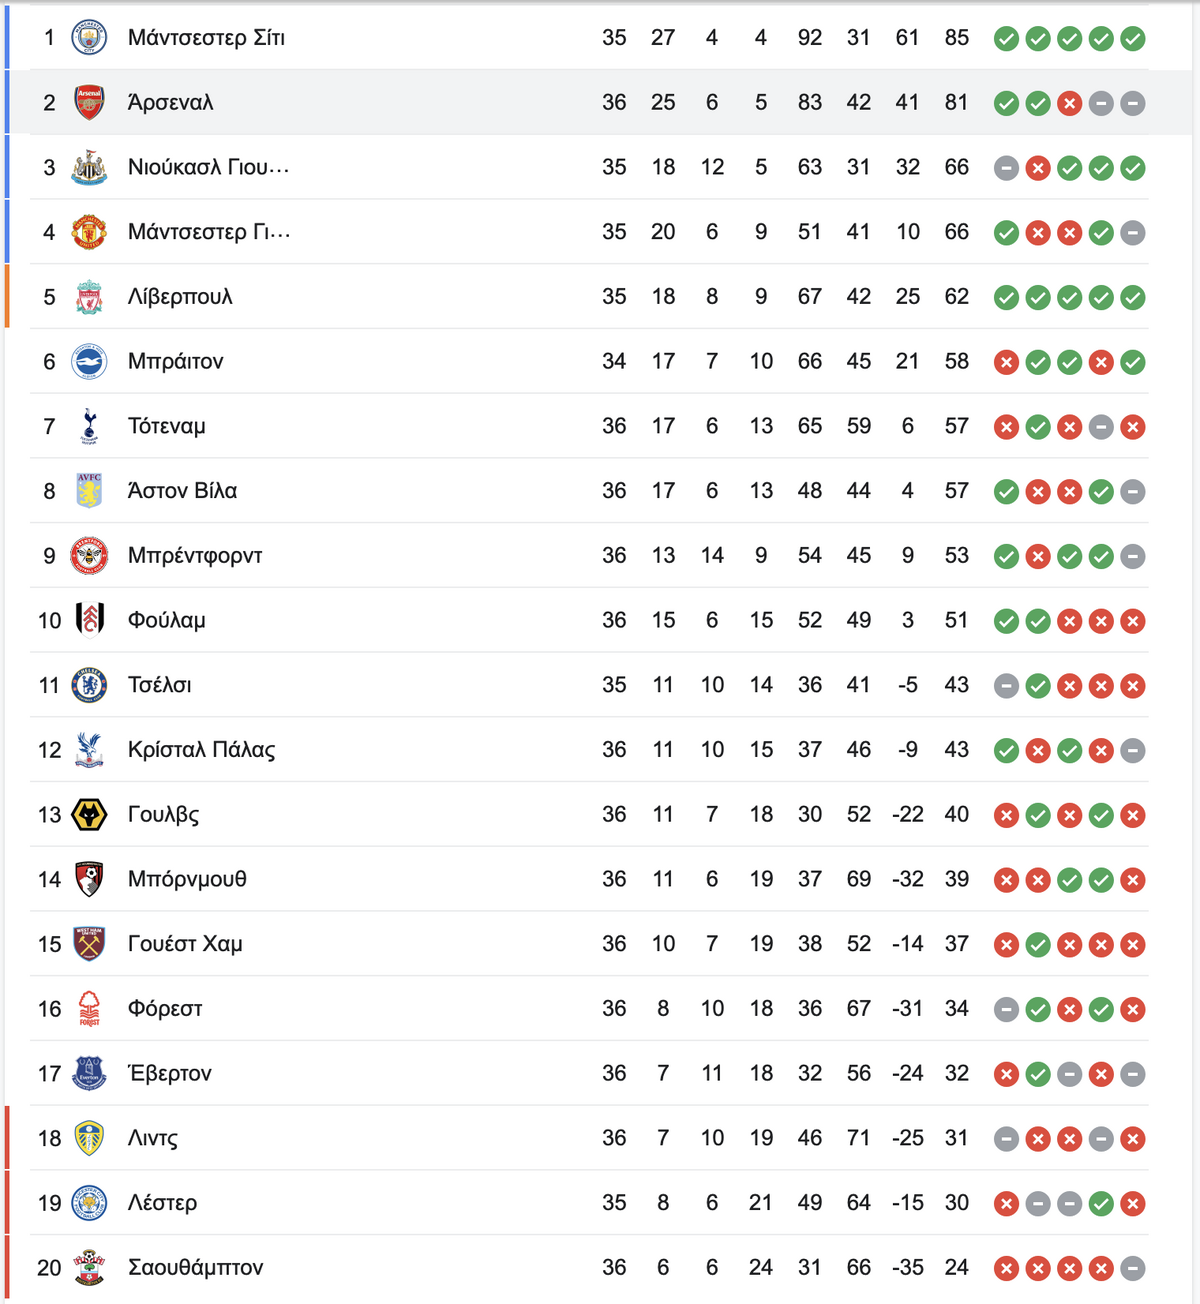Click Leicester's green win form icon
The height and width of the screenshot is (1304, 1200).
pyautogui.click(x=1101, y=1204)
